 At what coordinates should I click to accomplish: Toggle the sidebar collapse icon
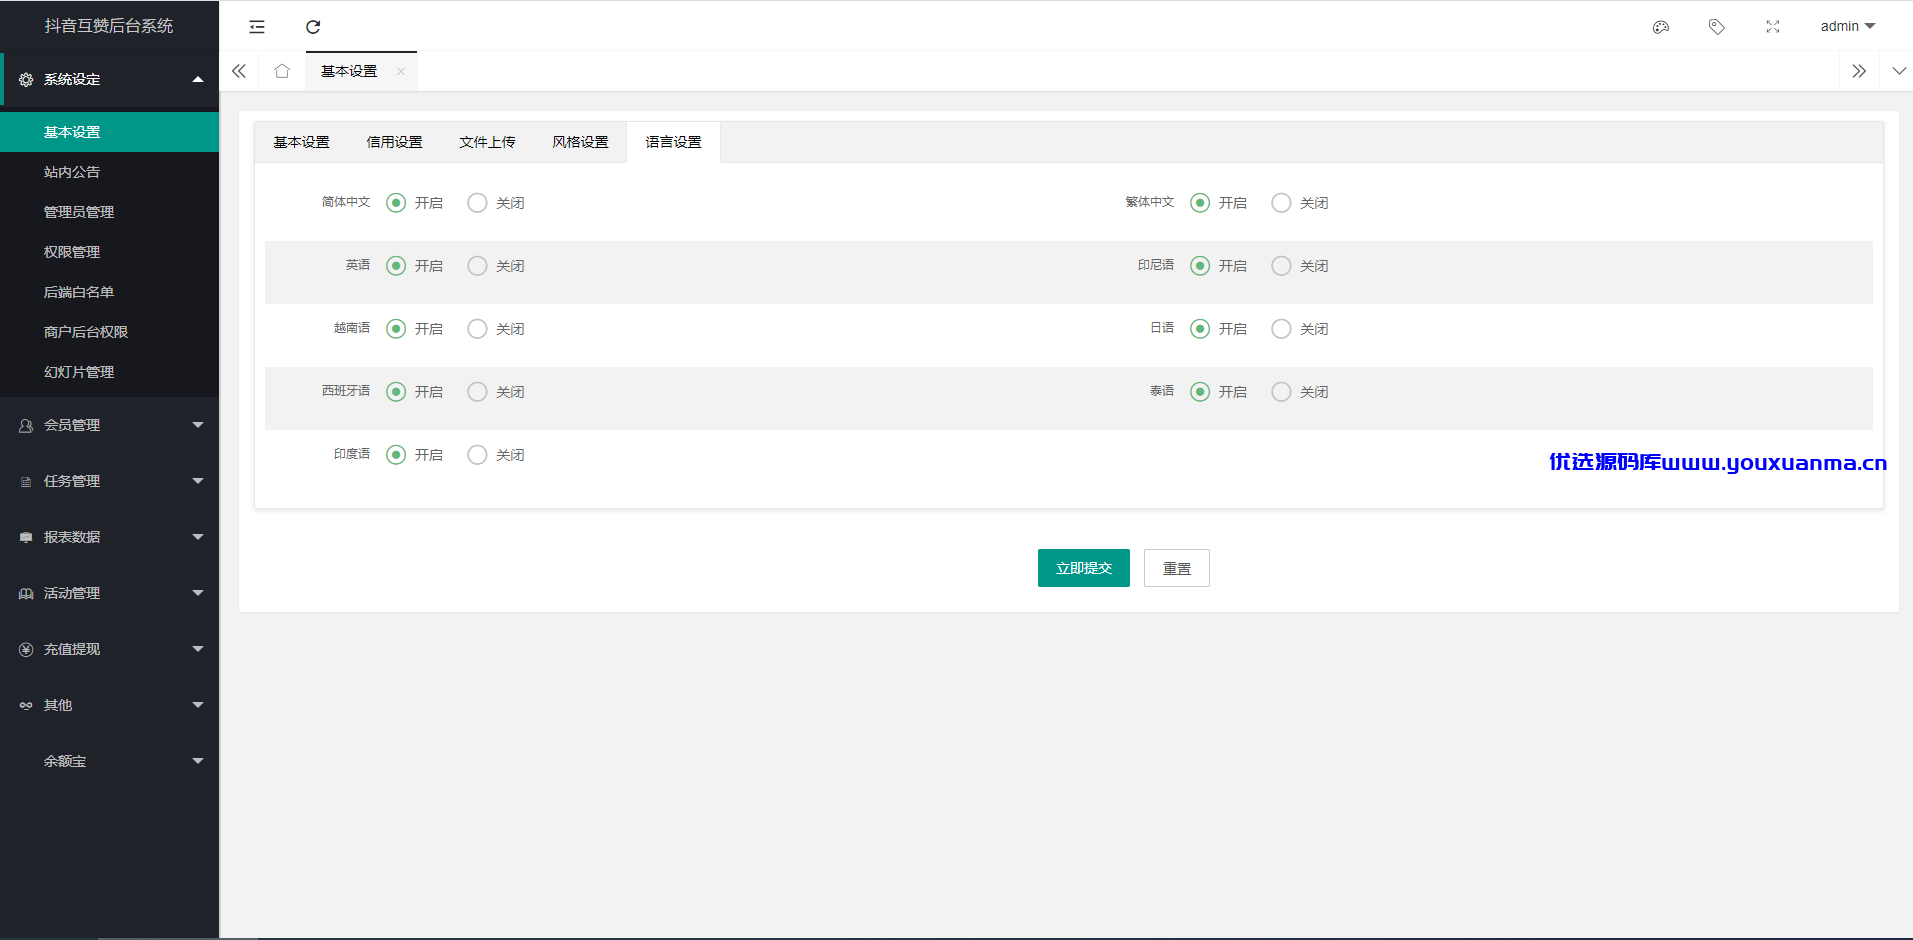pyautogui.click(x=257, y=27)
